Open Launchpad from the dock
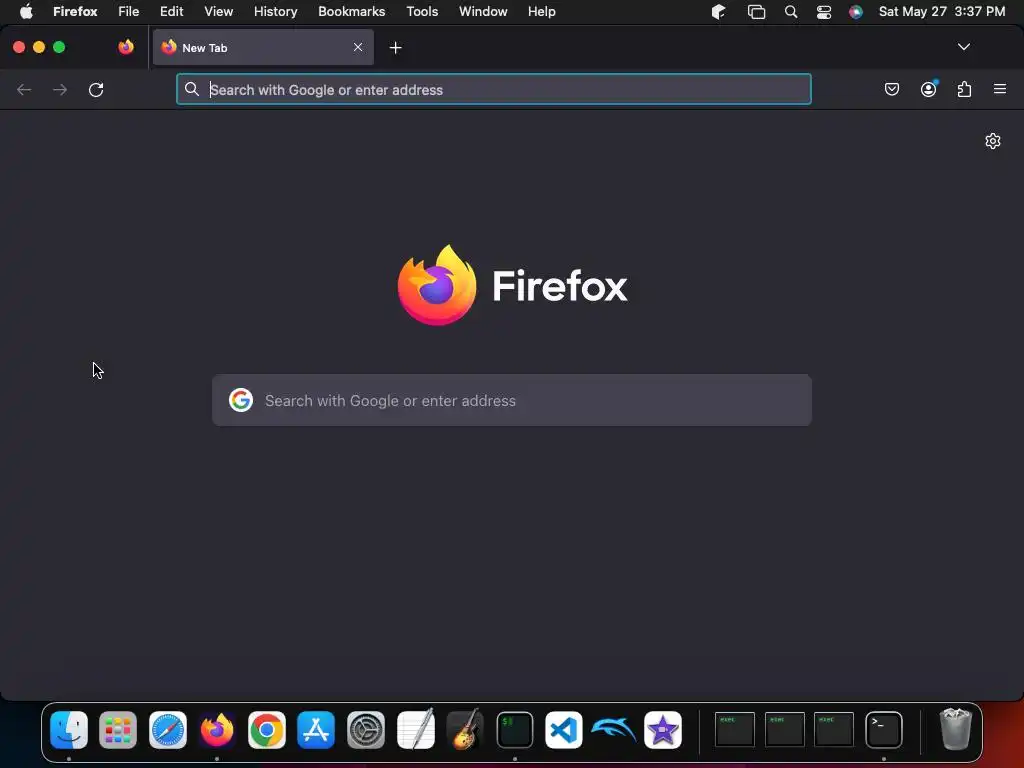Screen dimensions: 1024x768 click(118, 729)
